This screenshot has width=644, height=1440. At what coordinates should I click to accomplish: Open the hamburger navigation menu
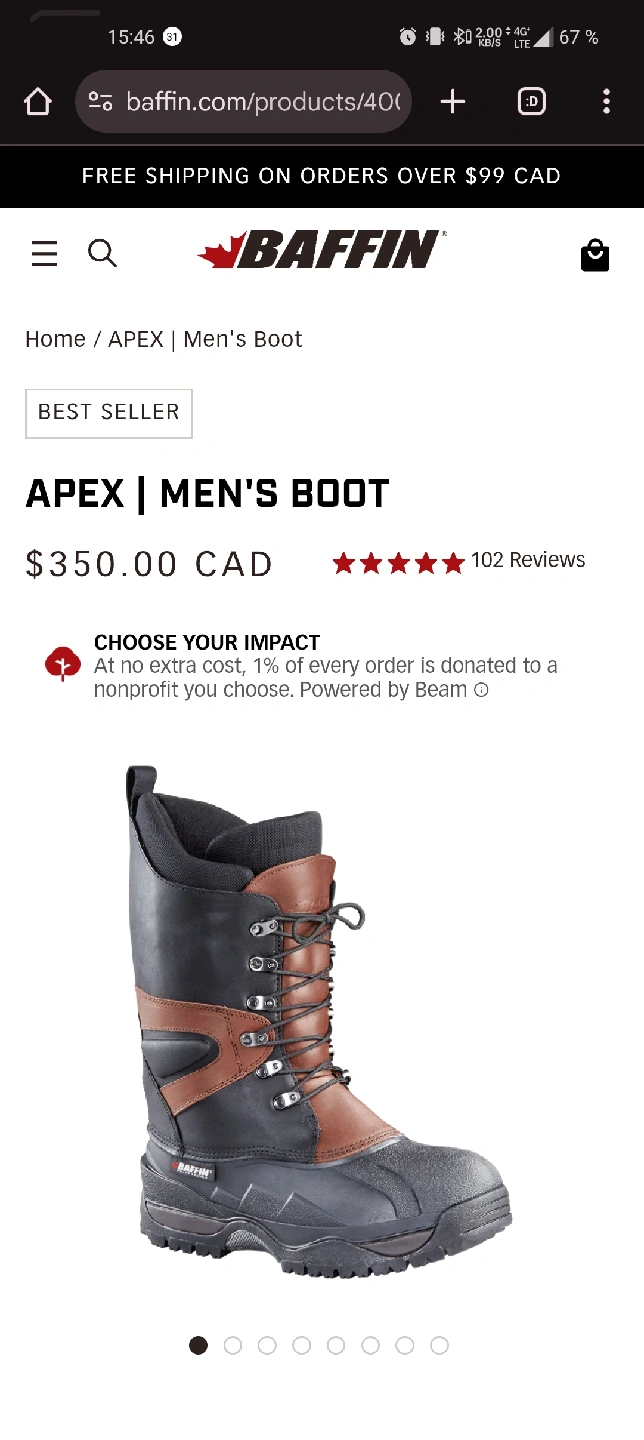pyautogui.click(x=44, y=254)
